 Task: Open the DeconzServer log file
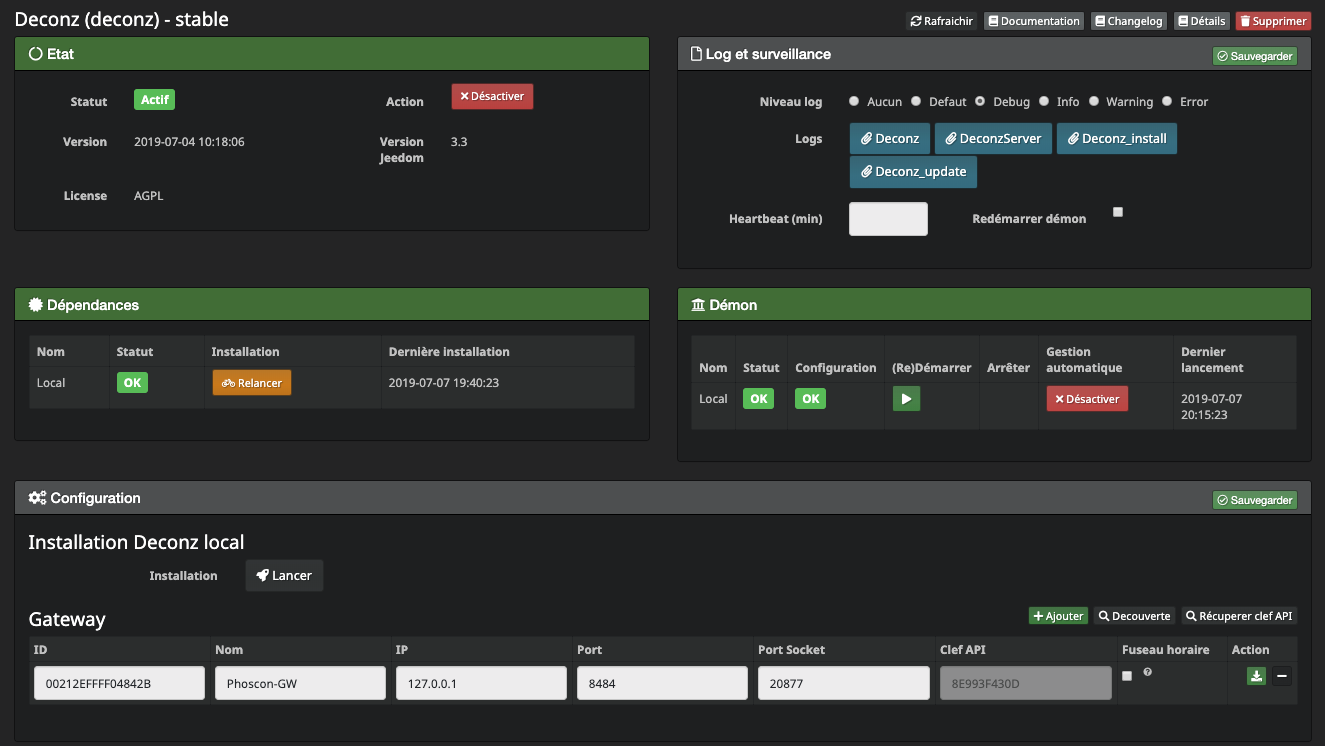pos(993,138)
